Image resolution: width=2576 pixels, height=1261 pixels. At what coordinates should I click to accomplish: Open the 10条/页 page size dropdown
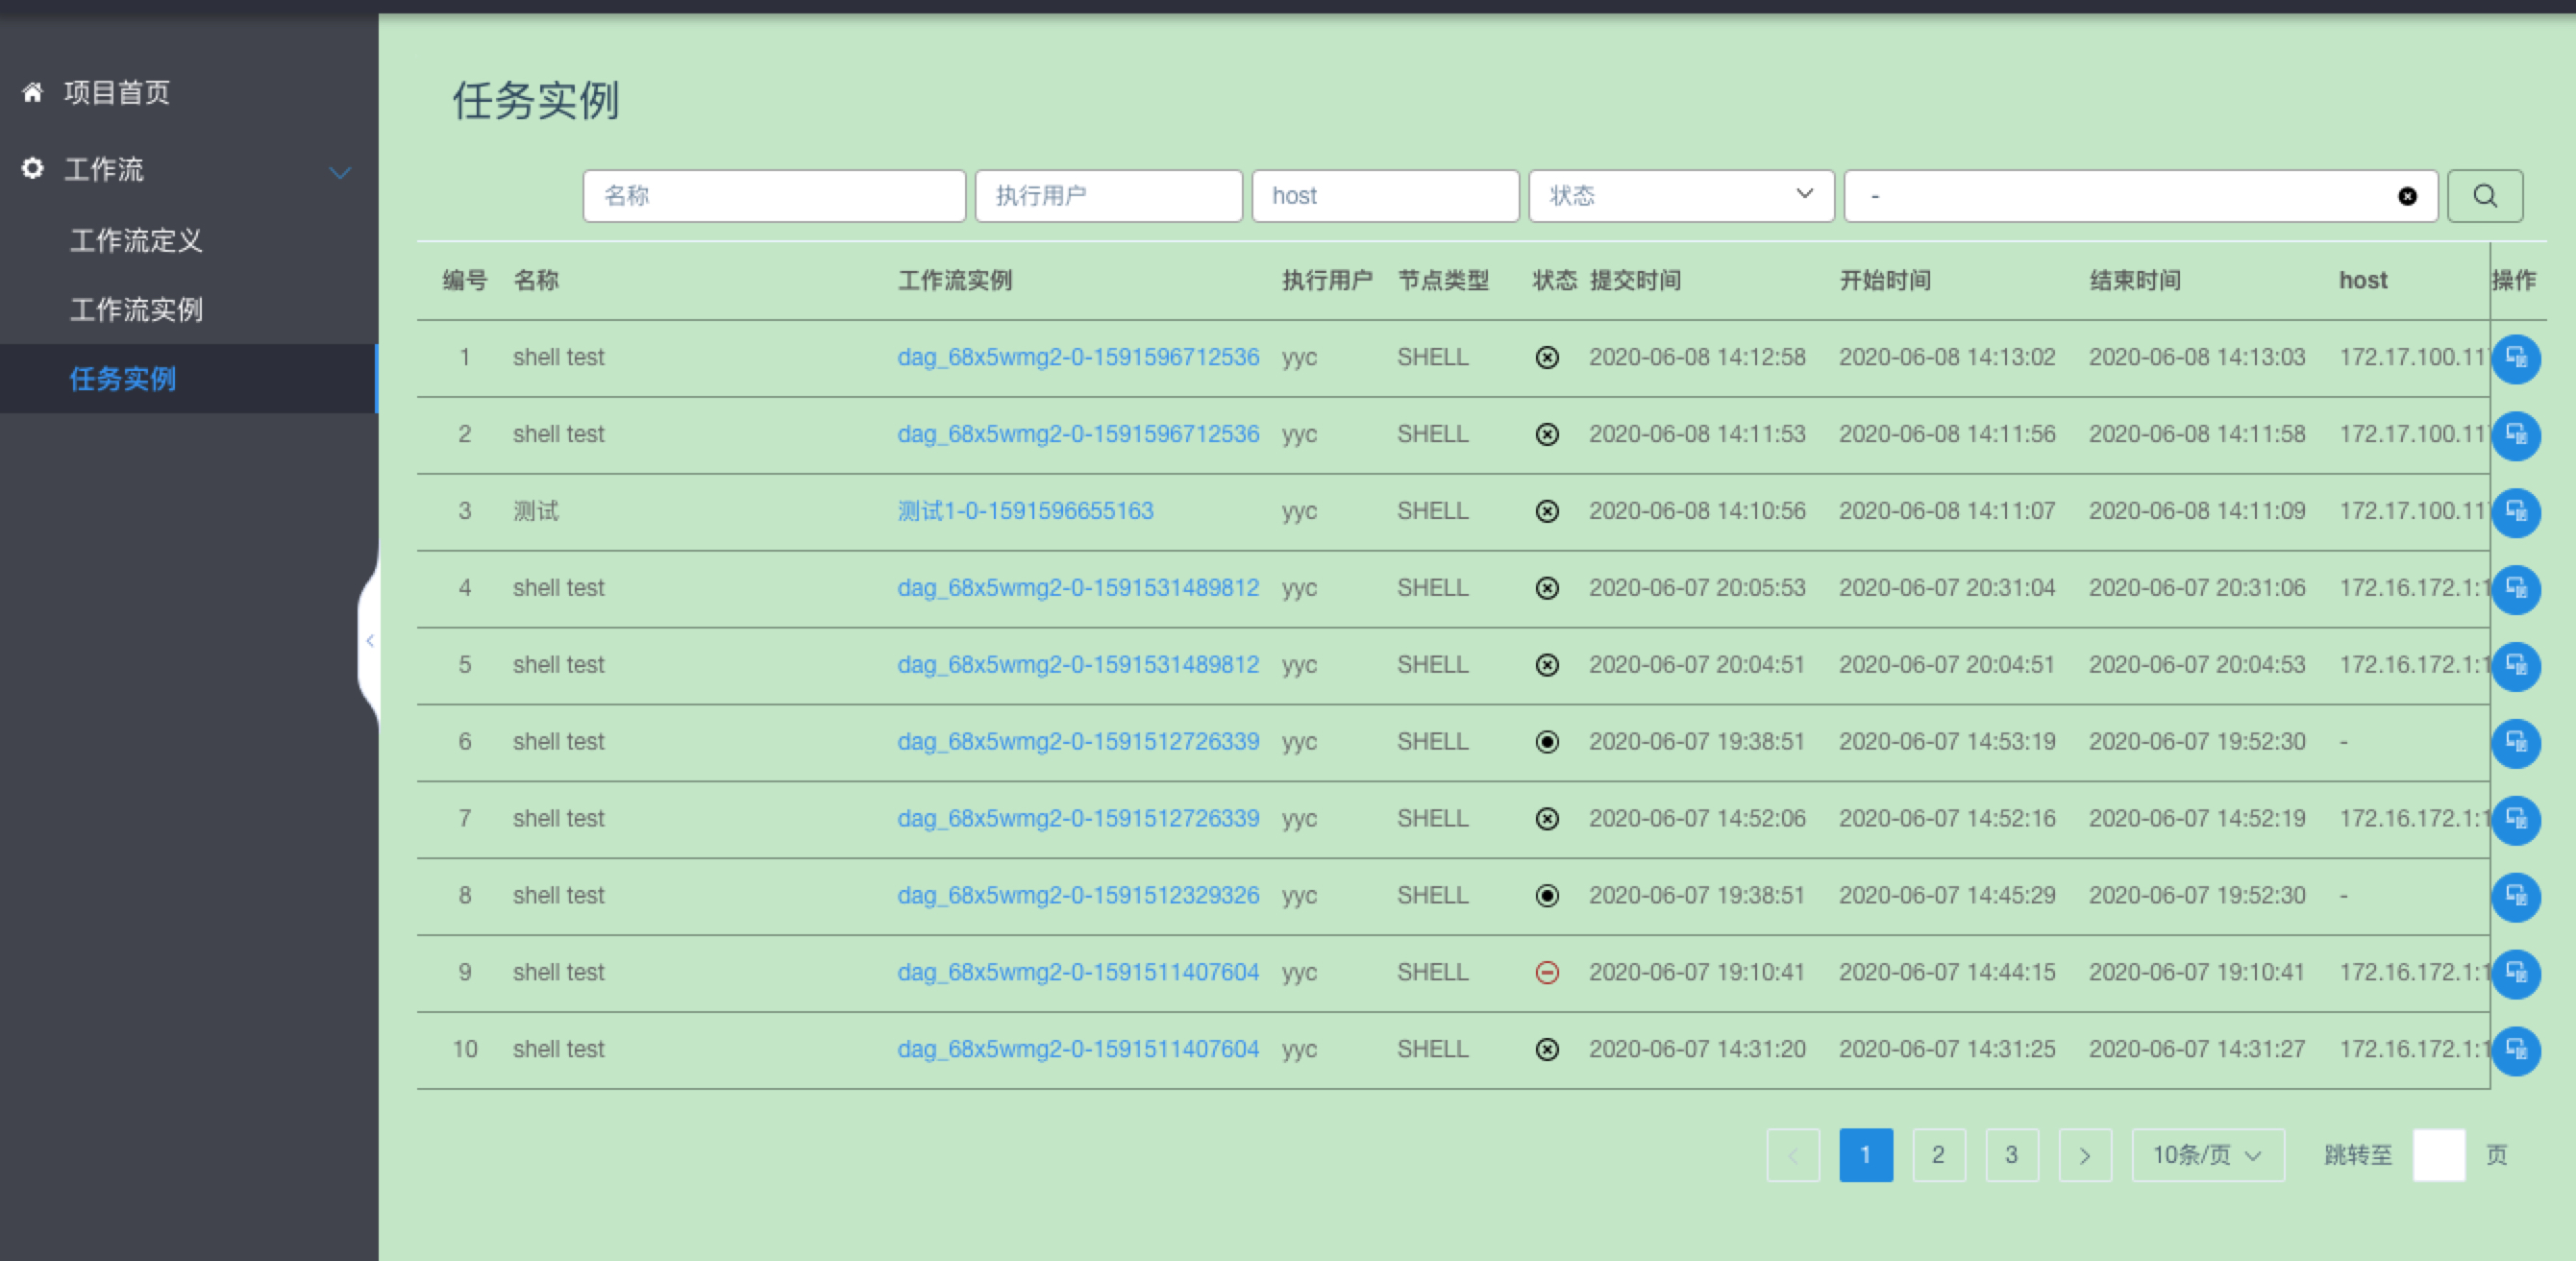2207,1155
